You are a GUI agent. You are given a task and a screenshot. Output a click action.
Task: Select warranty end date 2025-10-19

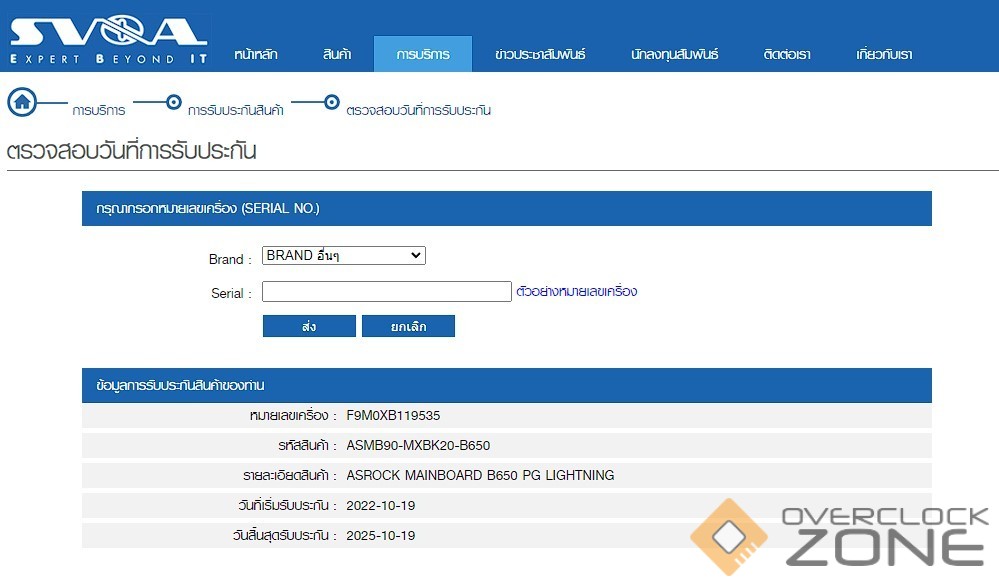(380, 535)
